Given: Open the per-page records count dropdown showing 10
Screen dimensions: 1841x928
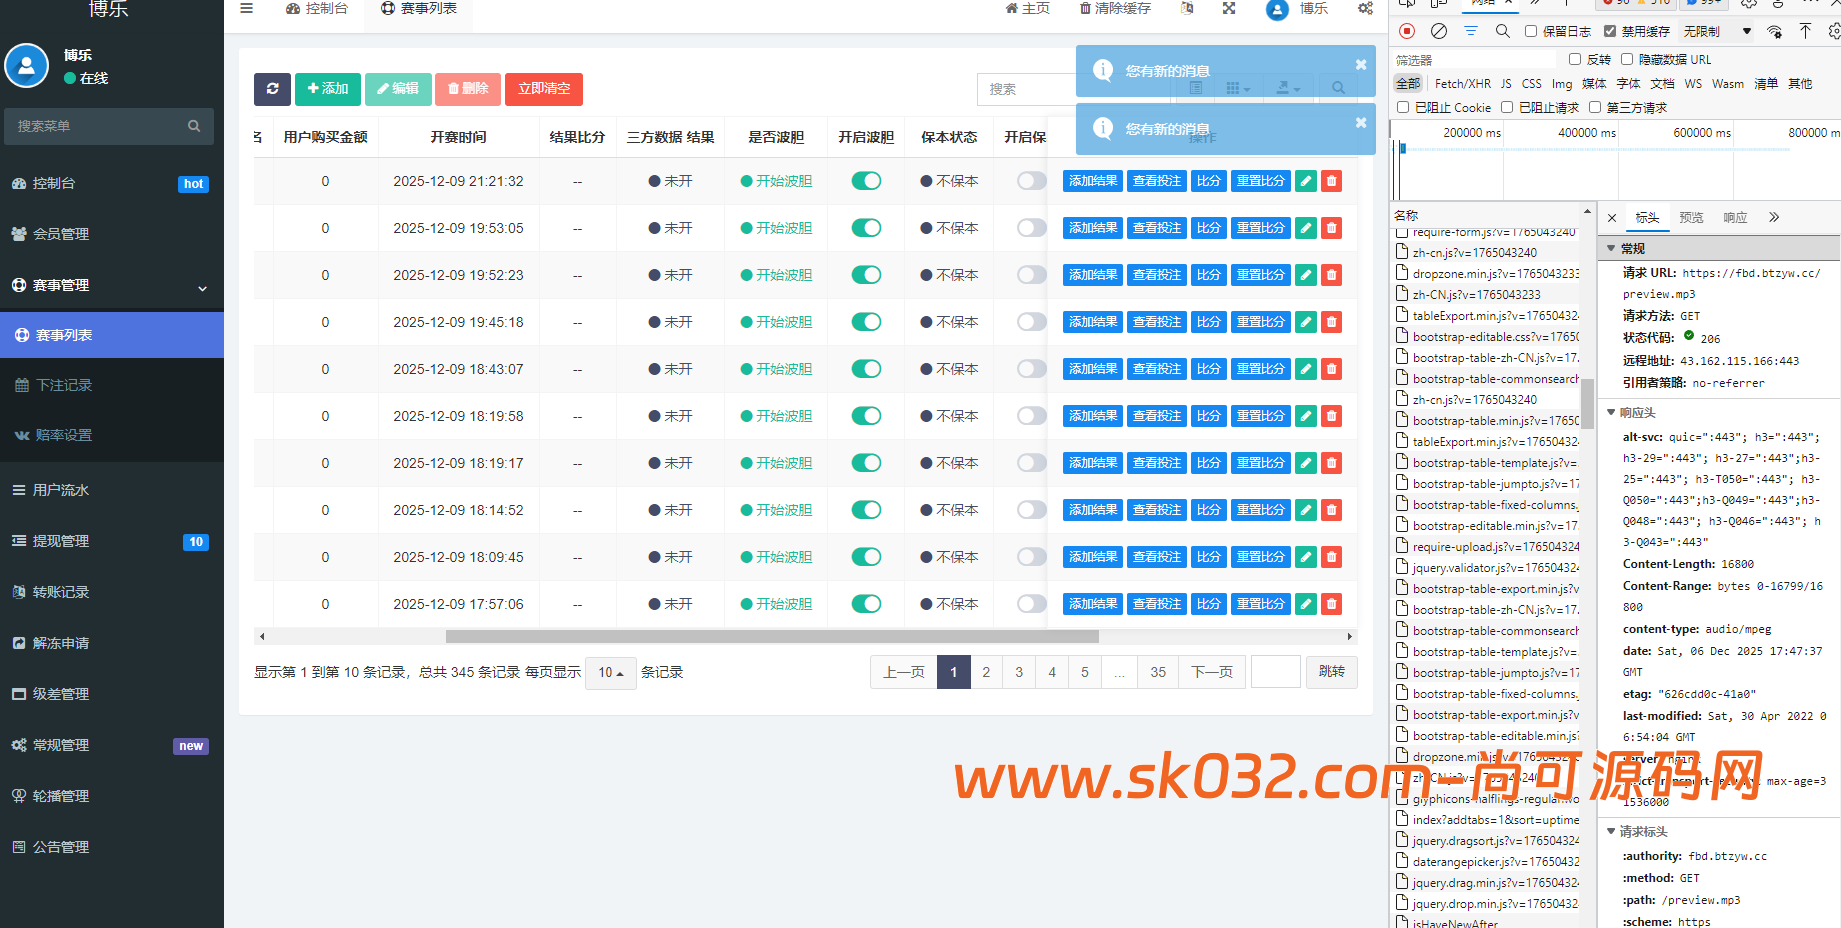Looking at the screenshot, I should click(610, 672).
